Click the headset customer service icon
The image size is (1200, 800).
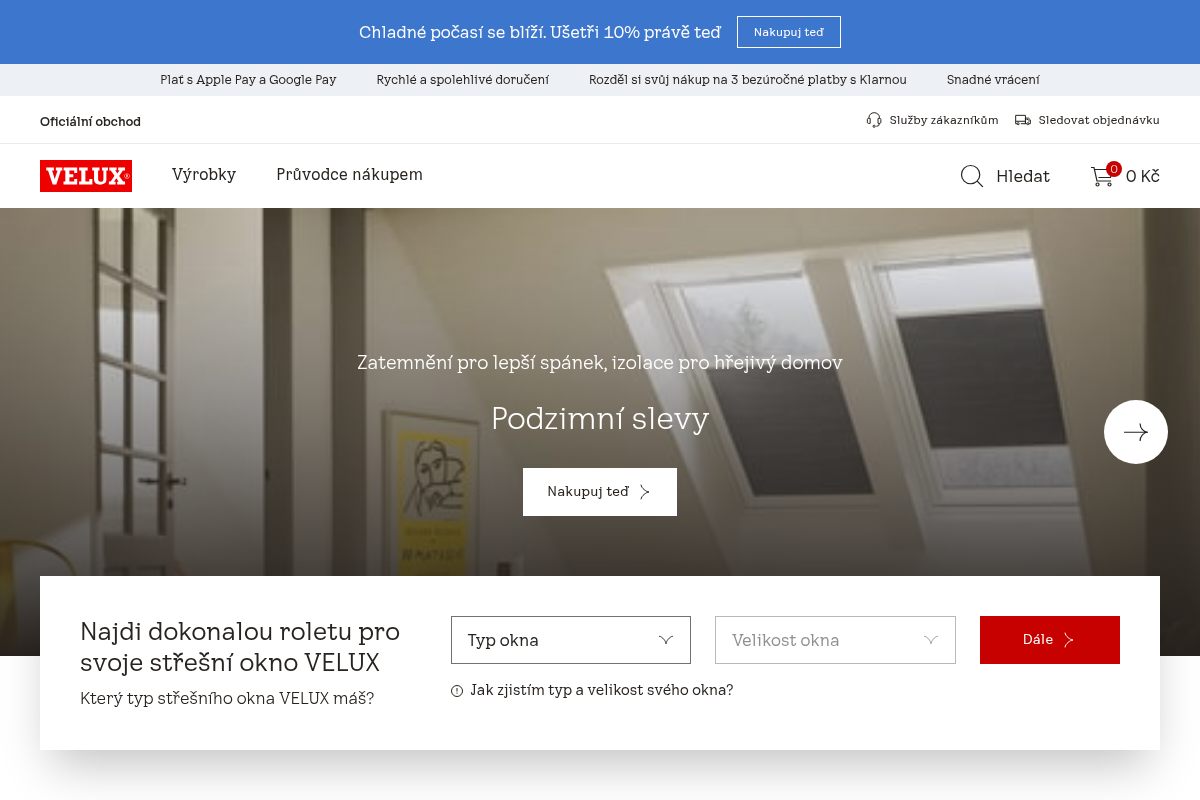click(x=874, y=120)
